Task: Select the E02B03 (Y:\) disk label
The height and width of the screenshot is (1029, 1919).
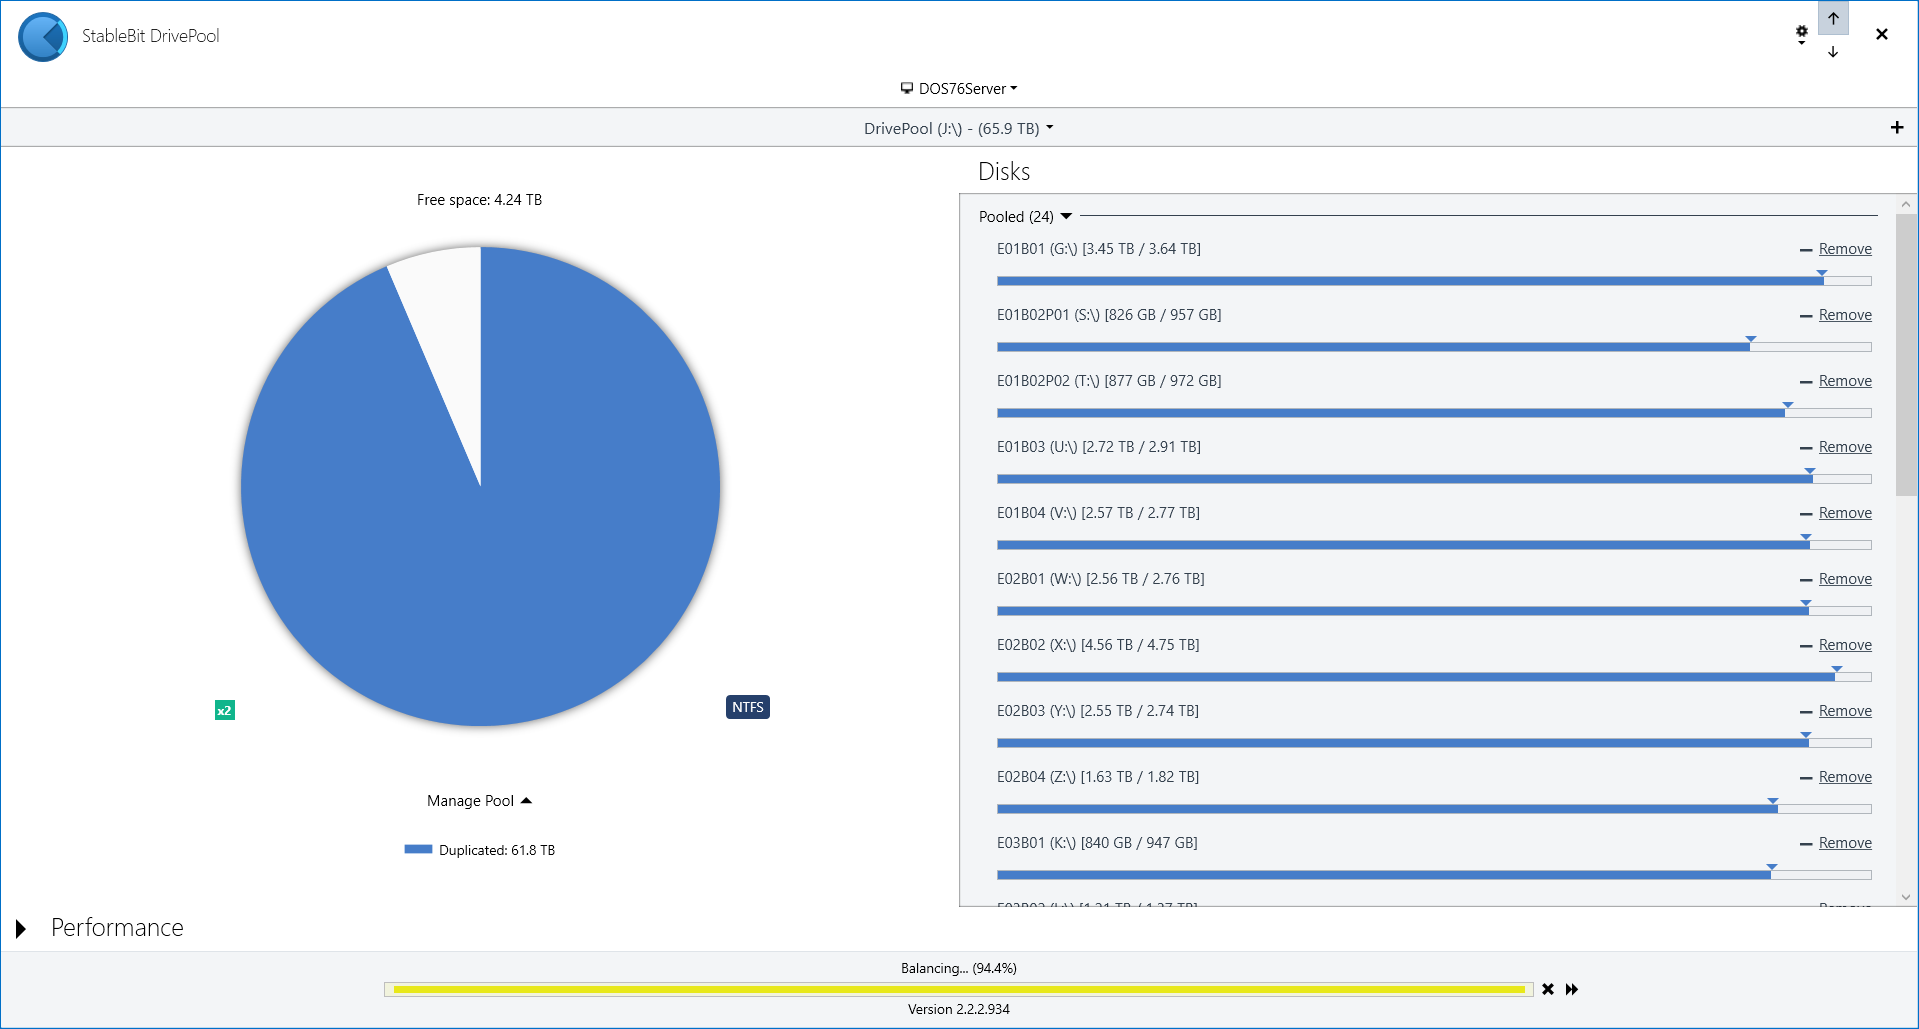Action: pos(1098,711)
